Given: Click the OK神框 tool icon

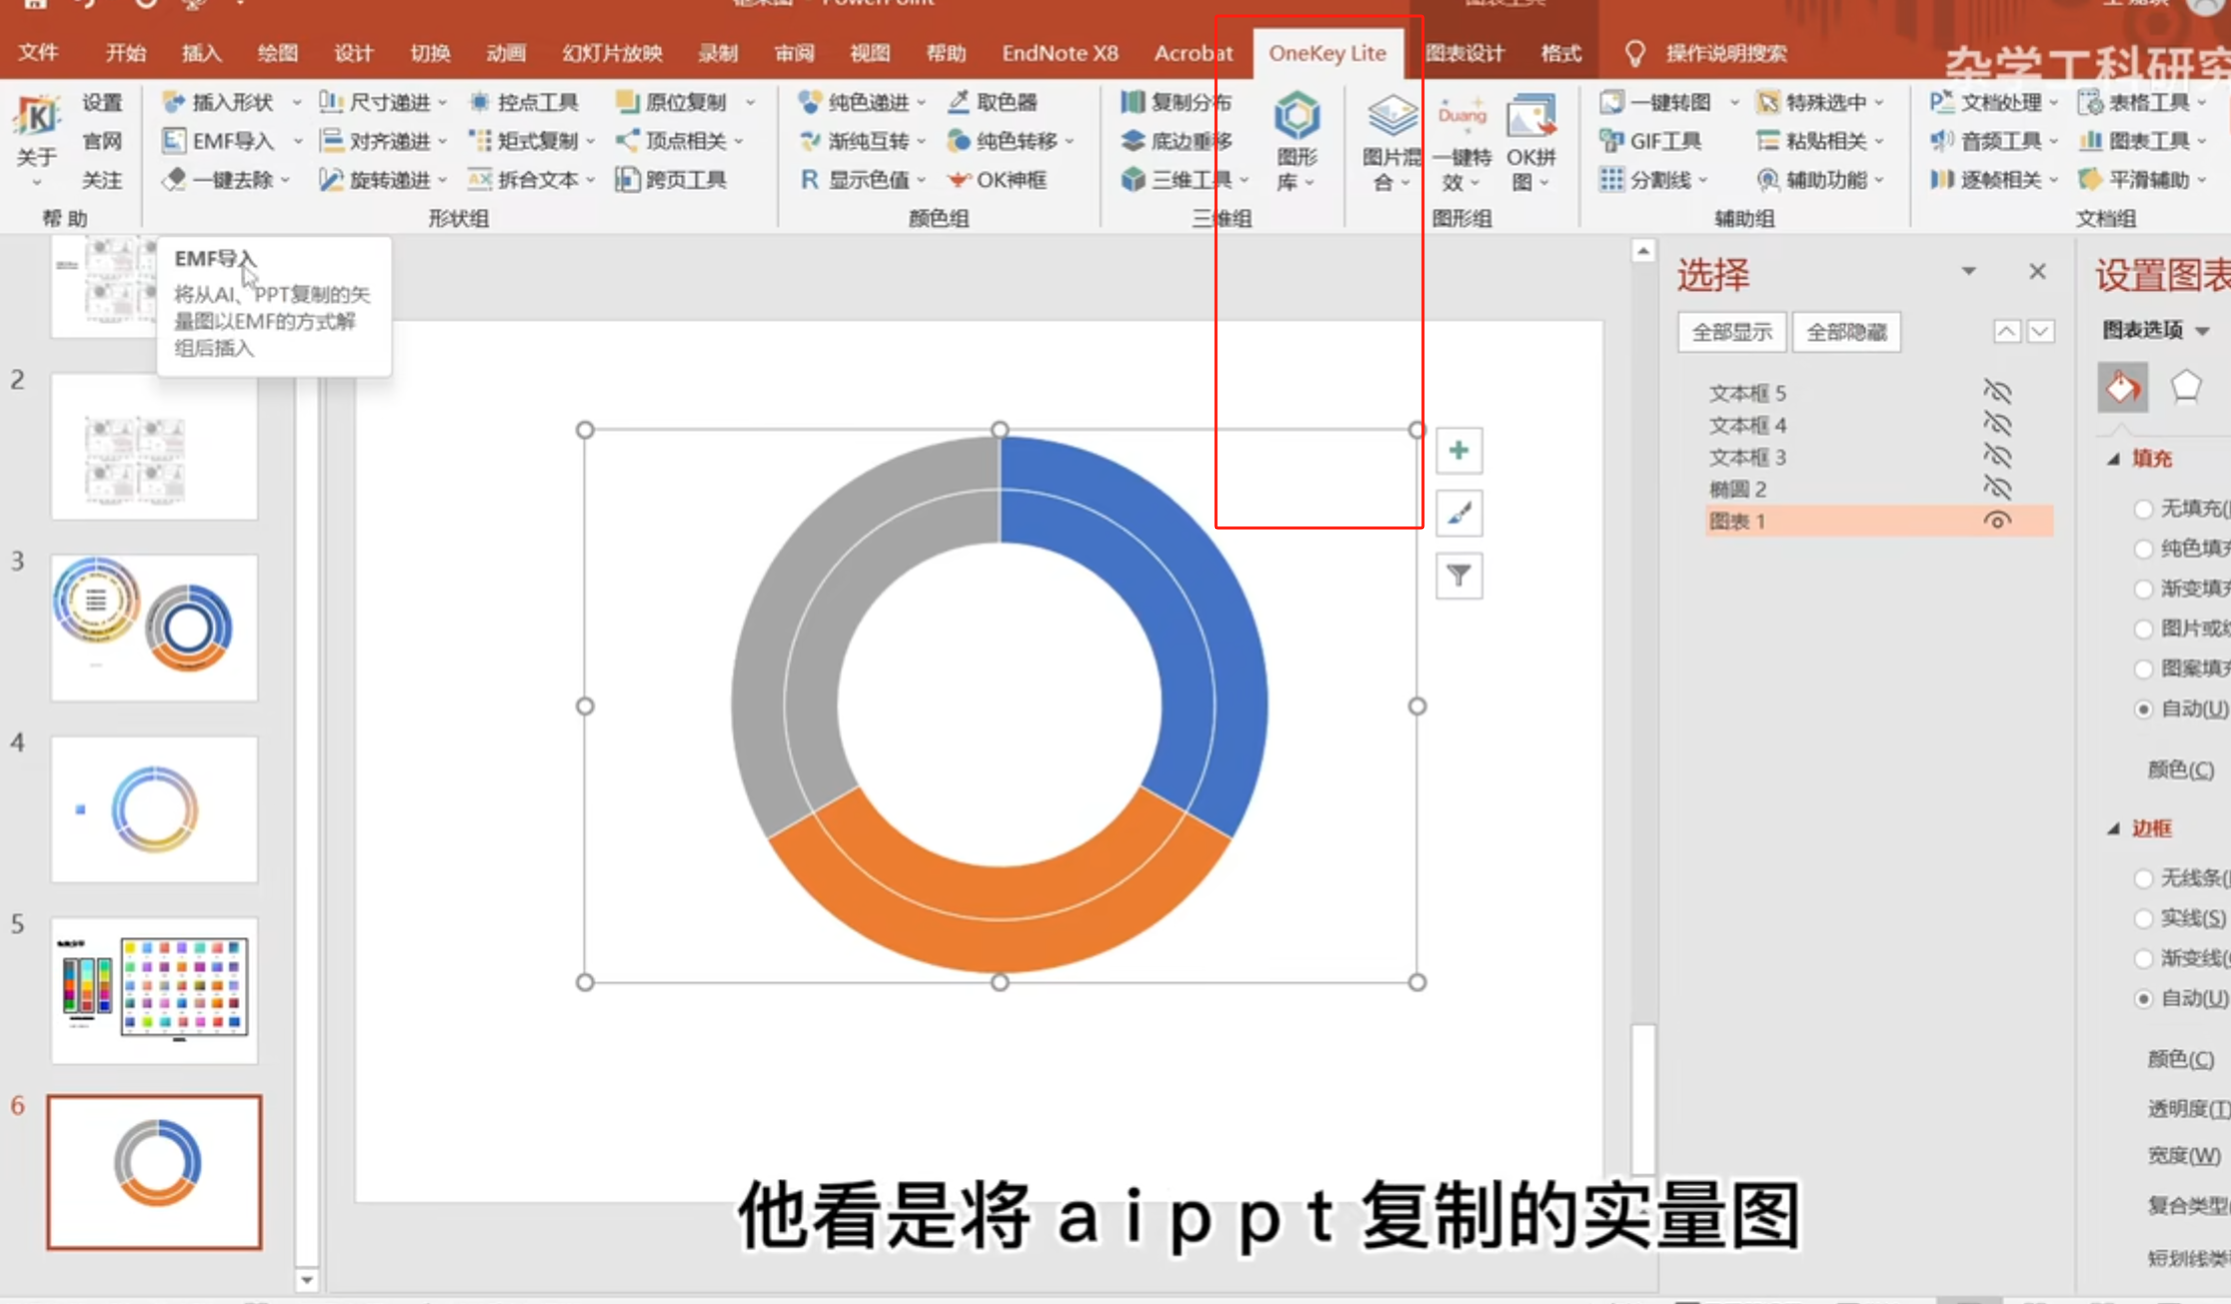Looking at the screenshot, I should click(x=958, y=180).
